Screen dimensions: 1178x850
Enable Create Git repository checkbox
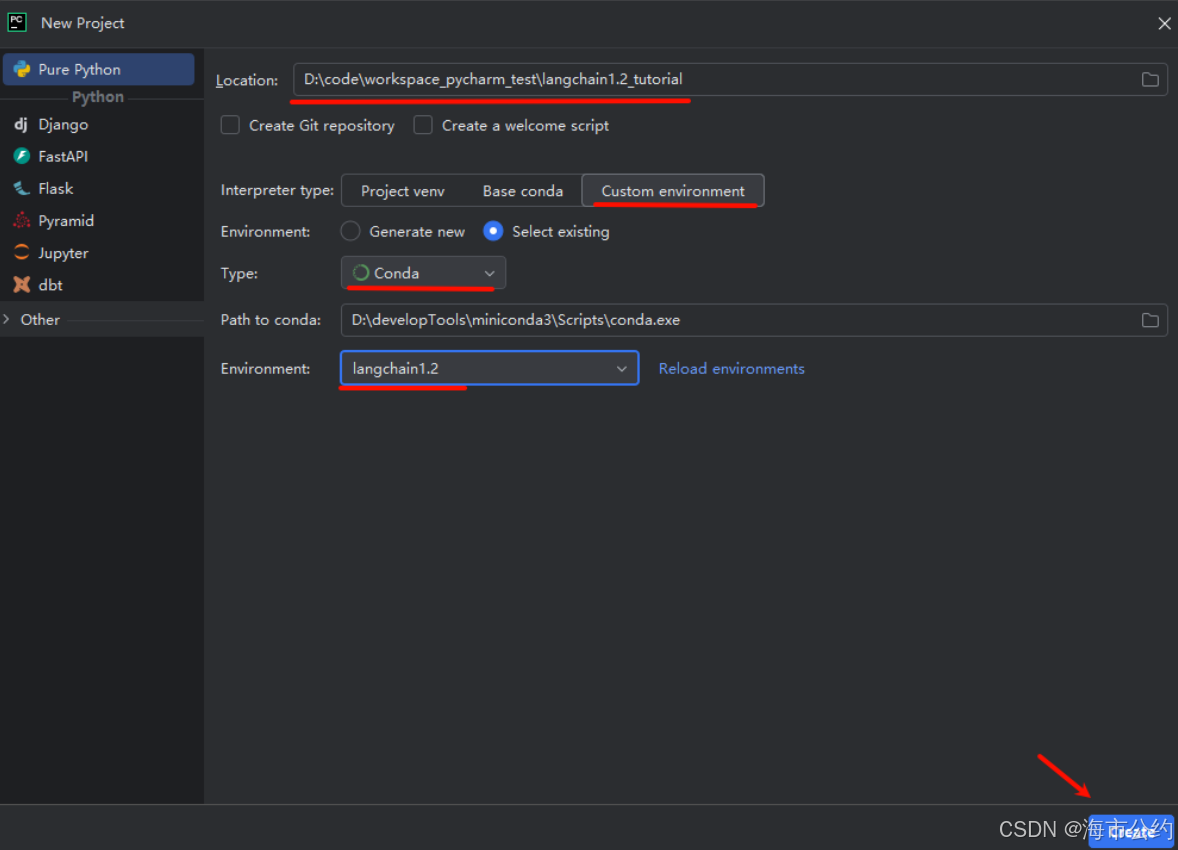pyautogui.click(x=230, y=125)
